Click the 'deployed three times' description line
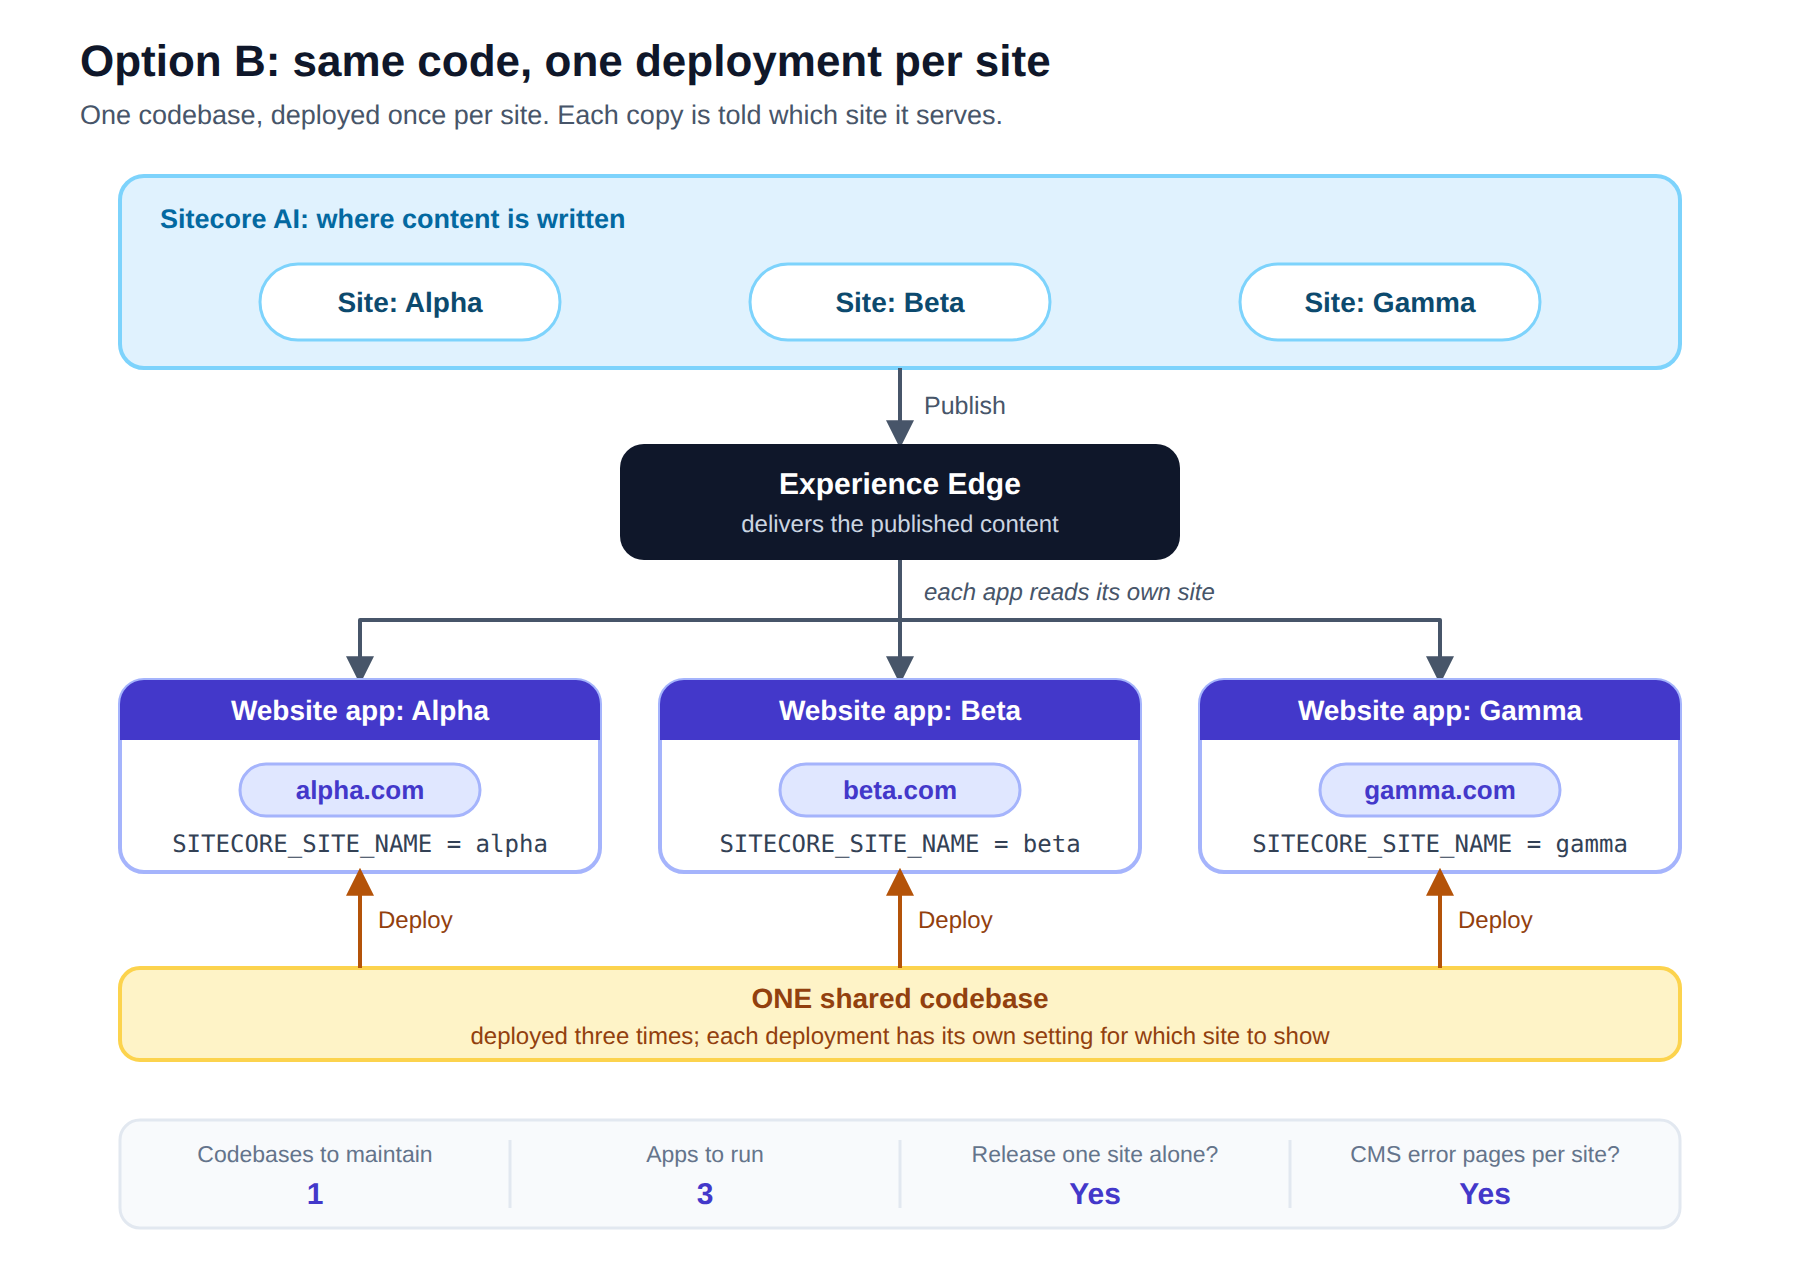1800x1280 pixels. [x=900, y=1036]
